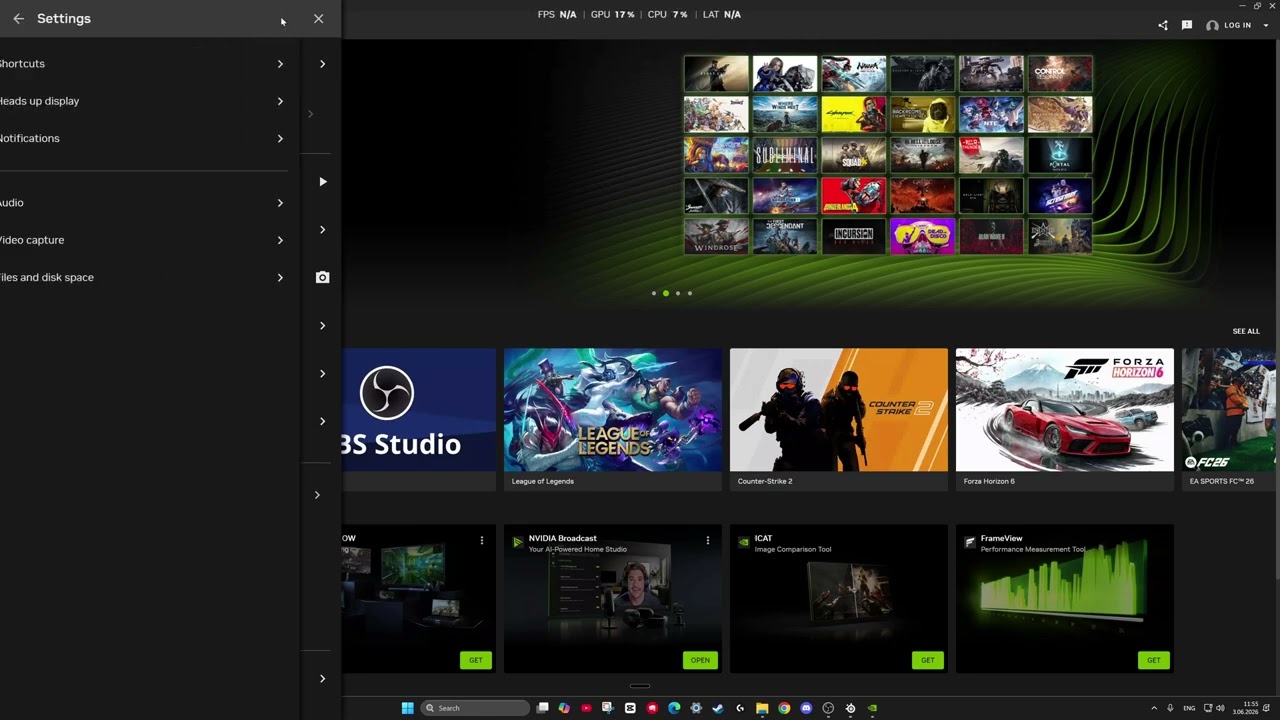Click the CPU 7% readout
1280x720 pixels.
click(667, 15)
